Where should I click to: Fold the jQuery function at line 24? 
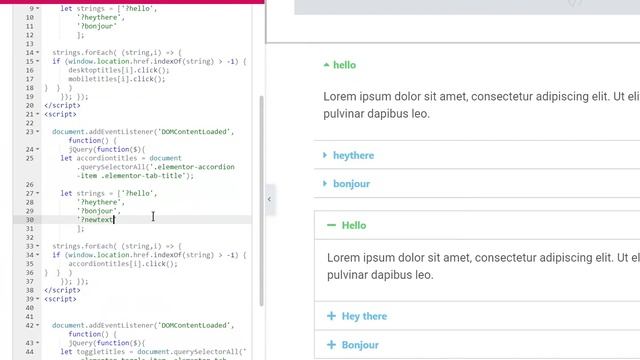(38, 149)
